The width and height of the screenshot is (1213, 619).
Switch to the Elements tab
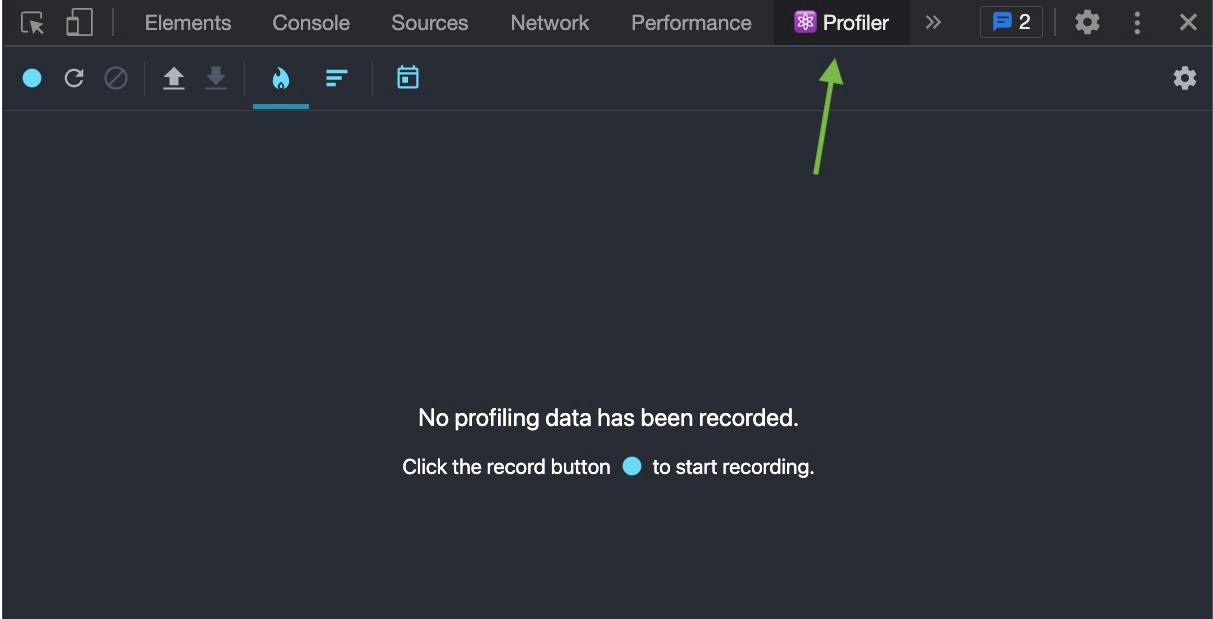tap(188, 23)
